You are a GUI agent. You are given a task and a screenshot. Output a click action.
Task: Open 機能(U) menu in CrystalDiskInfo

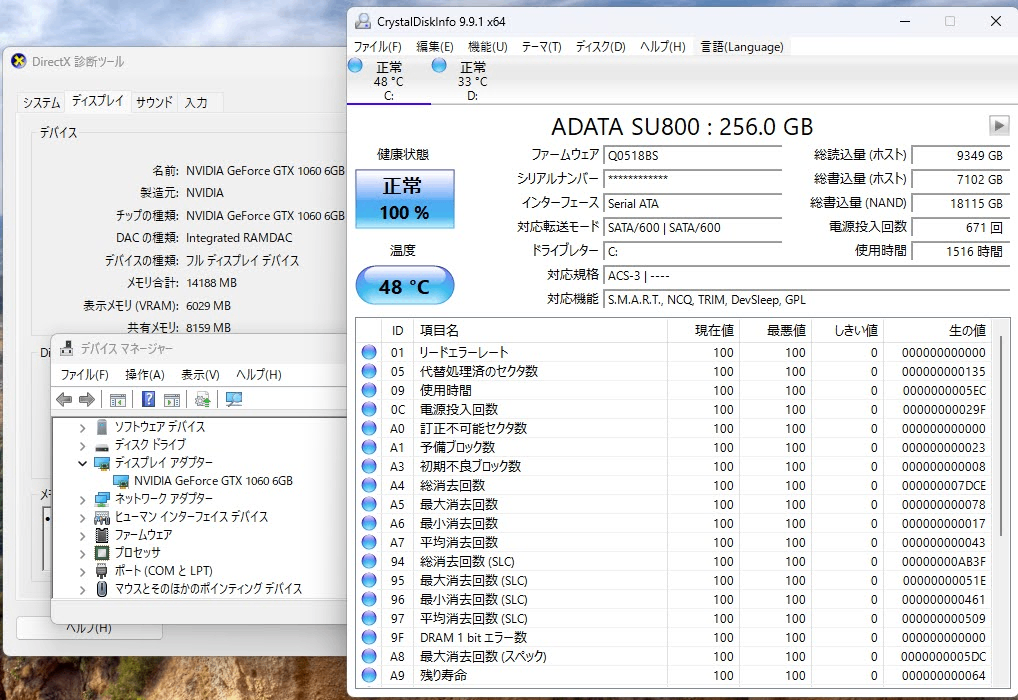(x=488, y=47)
